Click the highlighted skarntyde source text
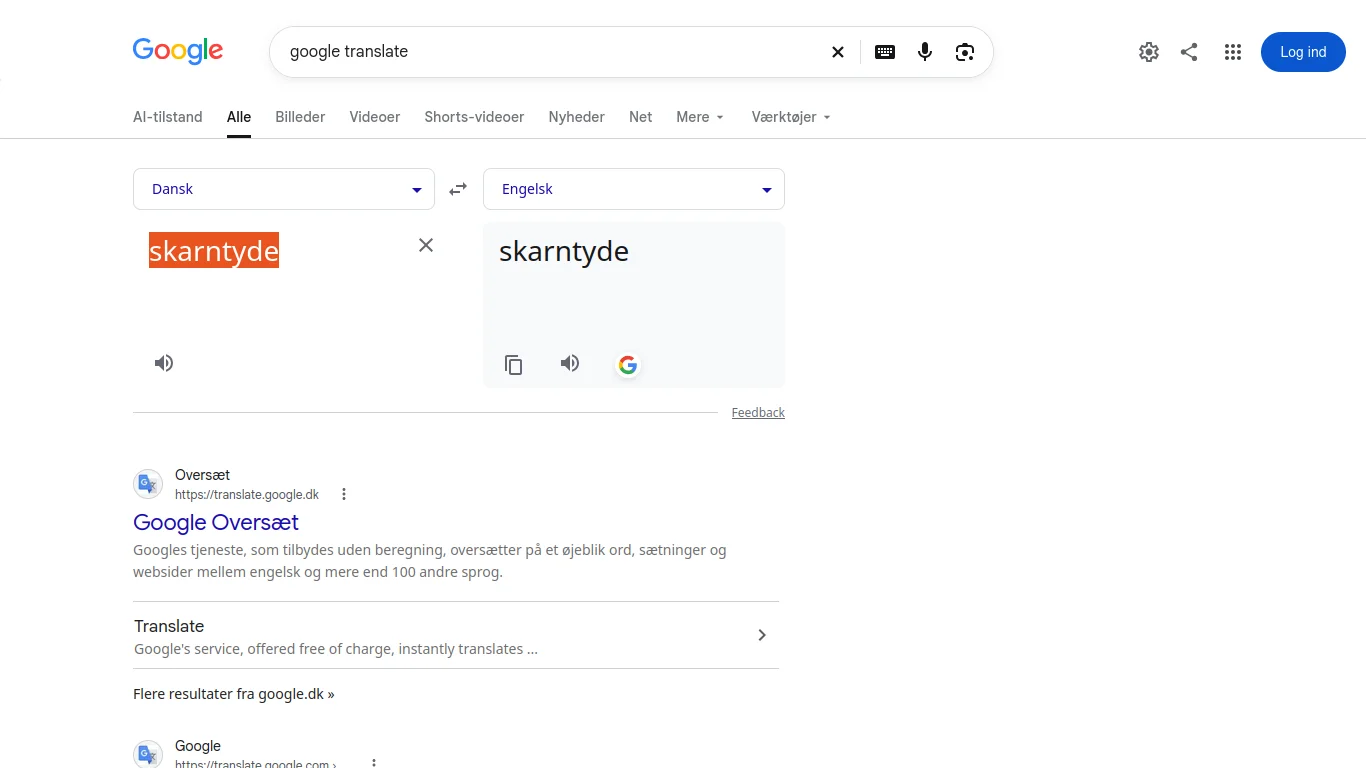1366x768 pixels. click(214, 250)
